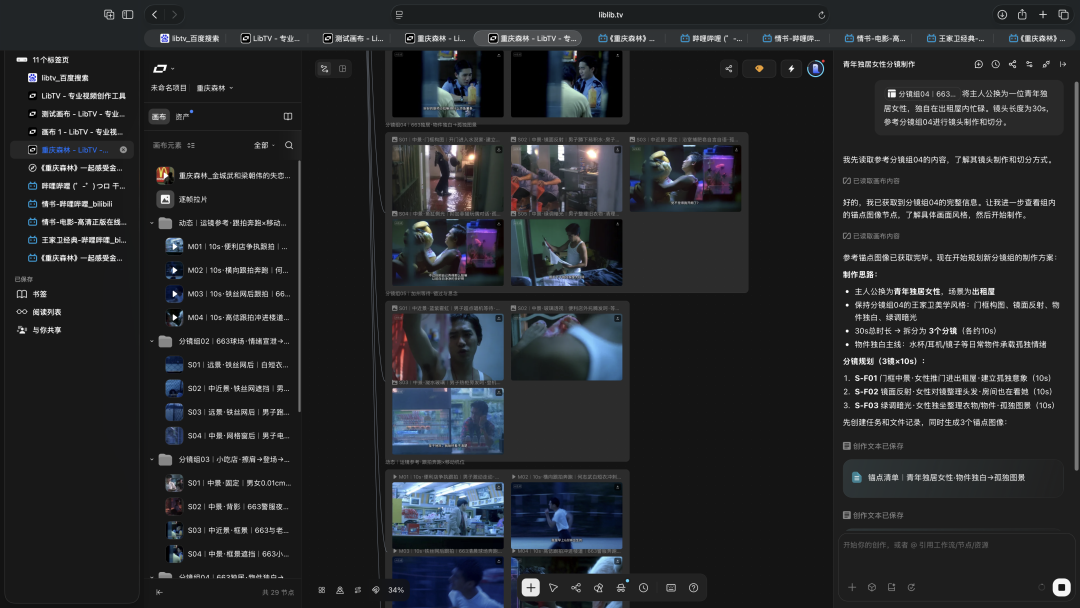
Task: Switch to the 资产 tab
Action: point(183,117)
